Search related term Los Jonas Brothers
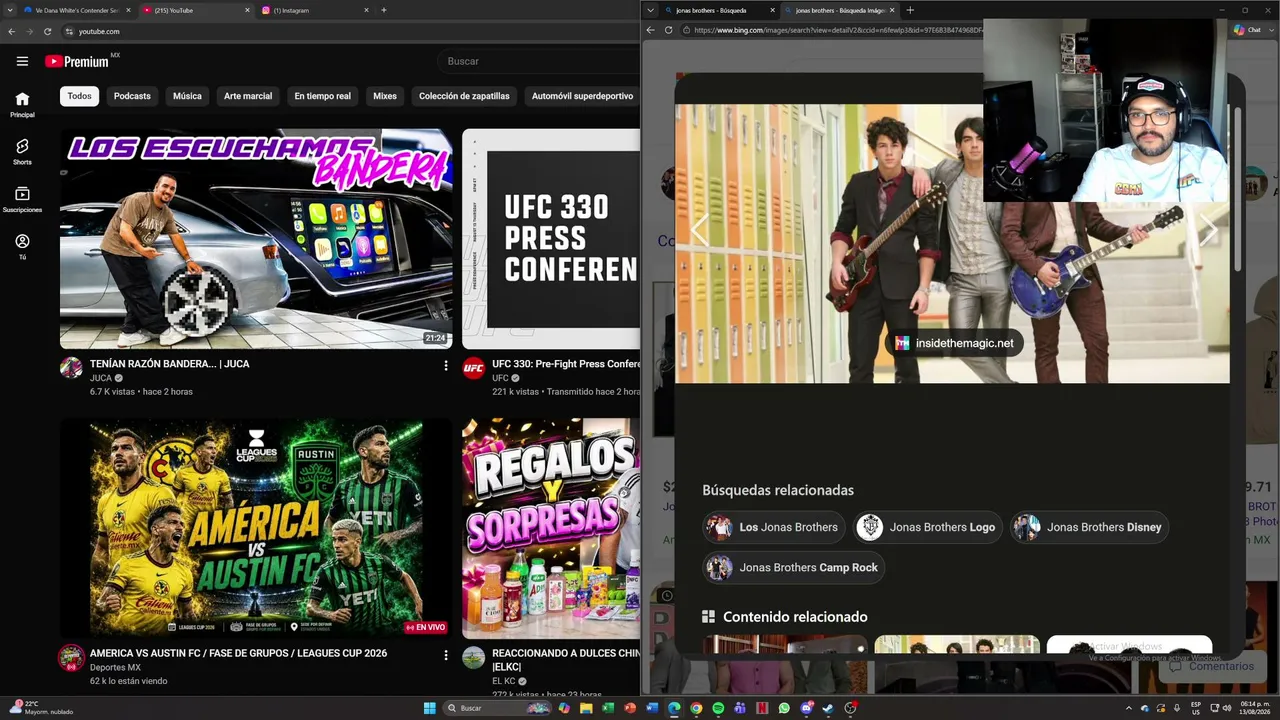This screenshot has width=1280, height=720. click(x=774, y=527)
